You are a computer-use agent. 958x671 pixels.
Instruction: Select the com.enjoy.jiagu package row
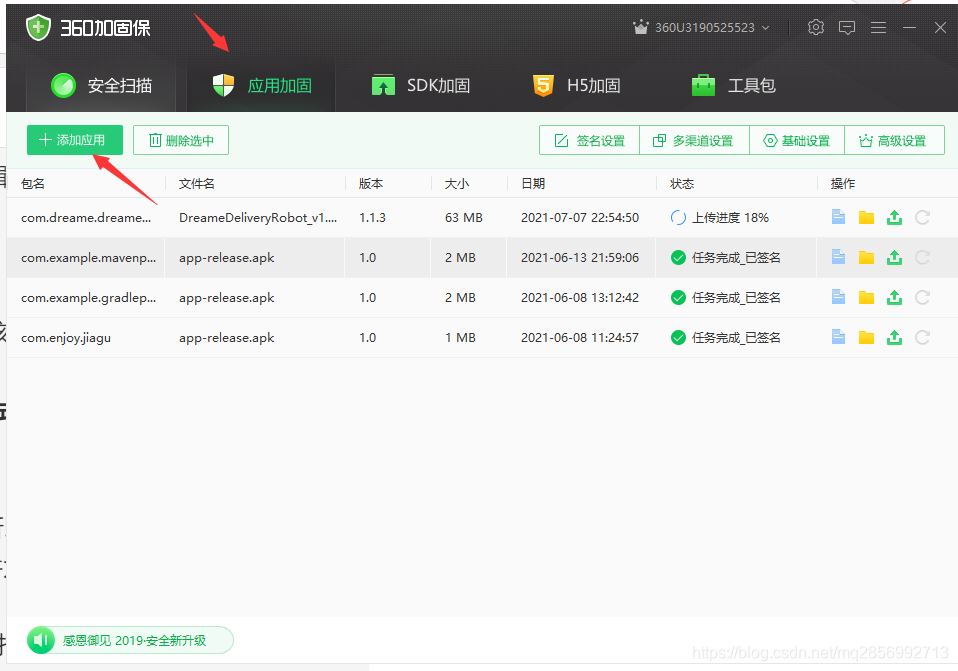click(482, 337)
